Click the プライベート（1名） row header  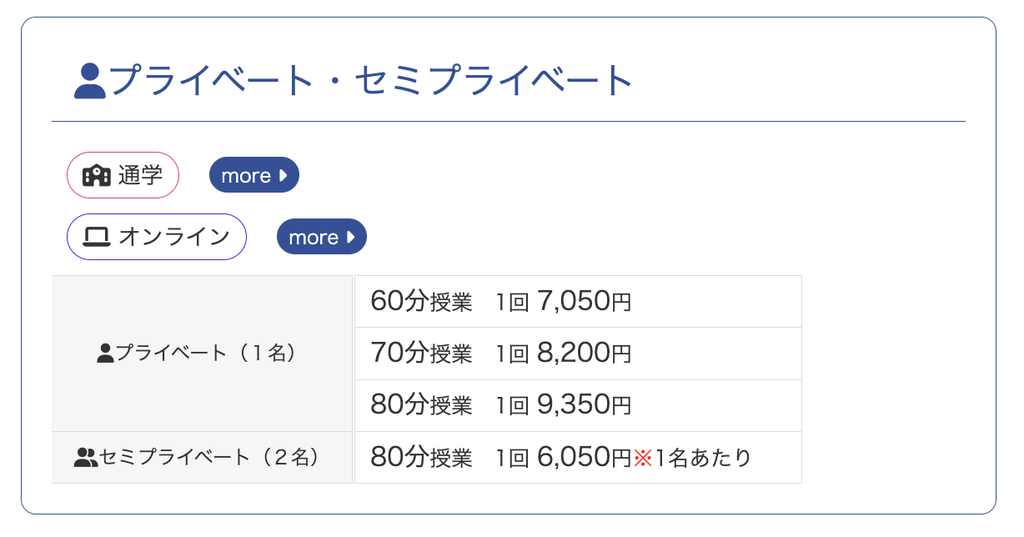coord(202,353)
